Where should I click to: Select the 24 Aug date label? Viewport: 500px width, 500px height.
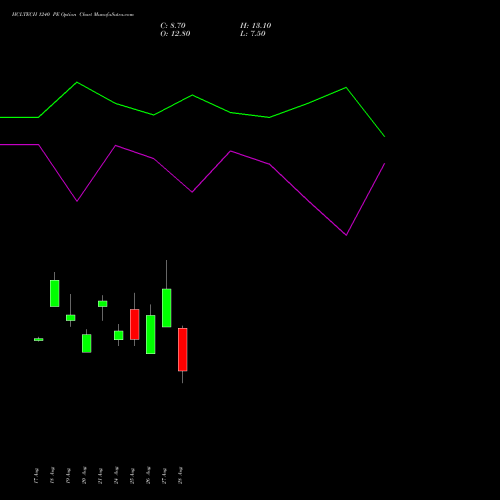pos(116,476)
